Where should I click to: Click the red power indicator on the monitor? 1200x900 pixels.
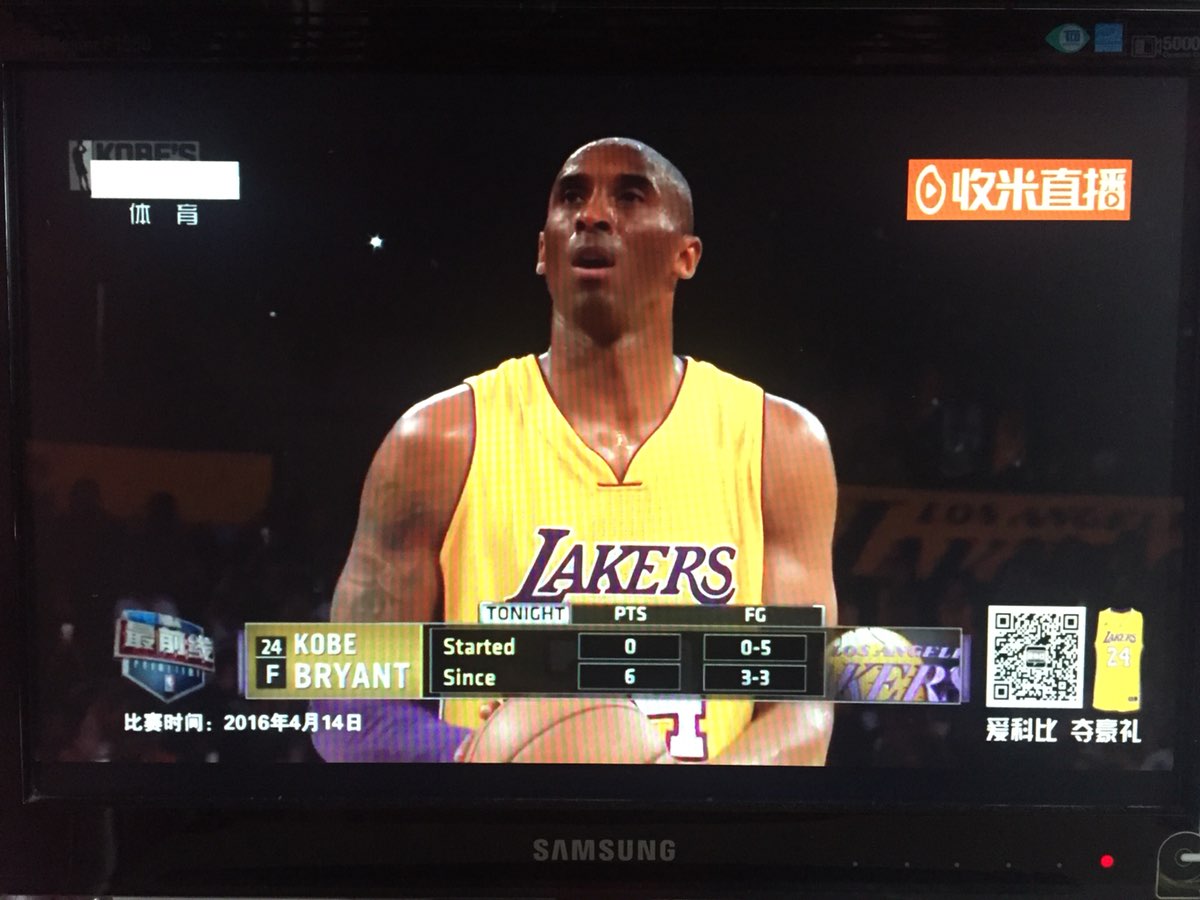click(x=1107, y=861)
